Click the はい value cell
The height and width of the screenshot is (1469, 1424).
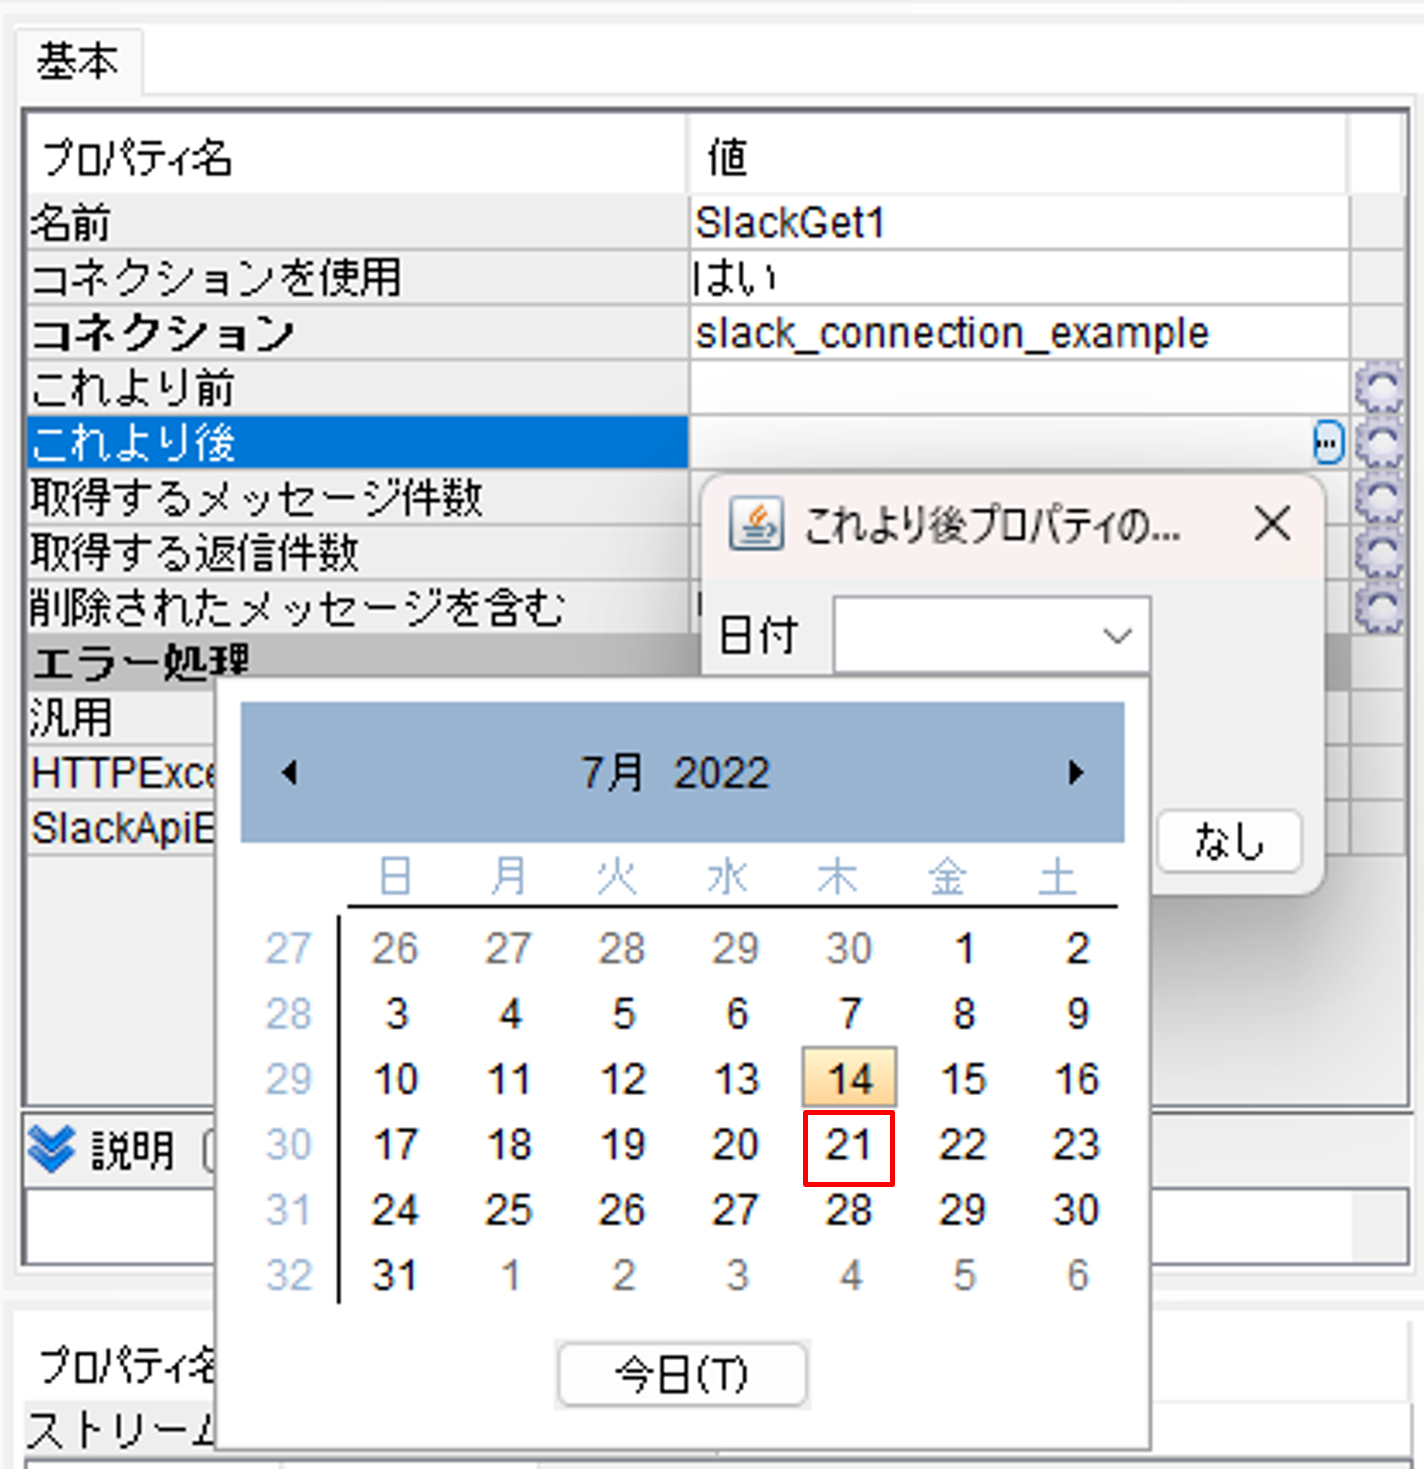1019,277
